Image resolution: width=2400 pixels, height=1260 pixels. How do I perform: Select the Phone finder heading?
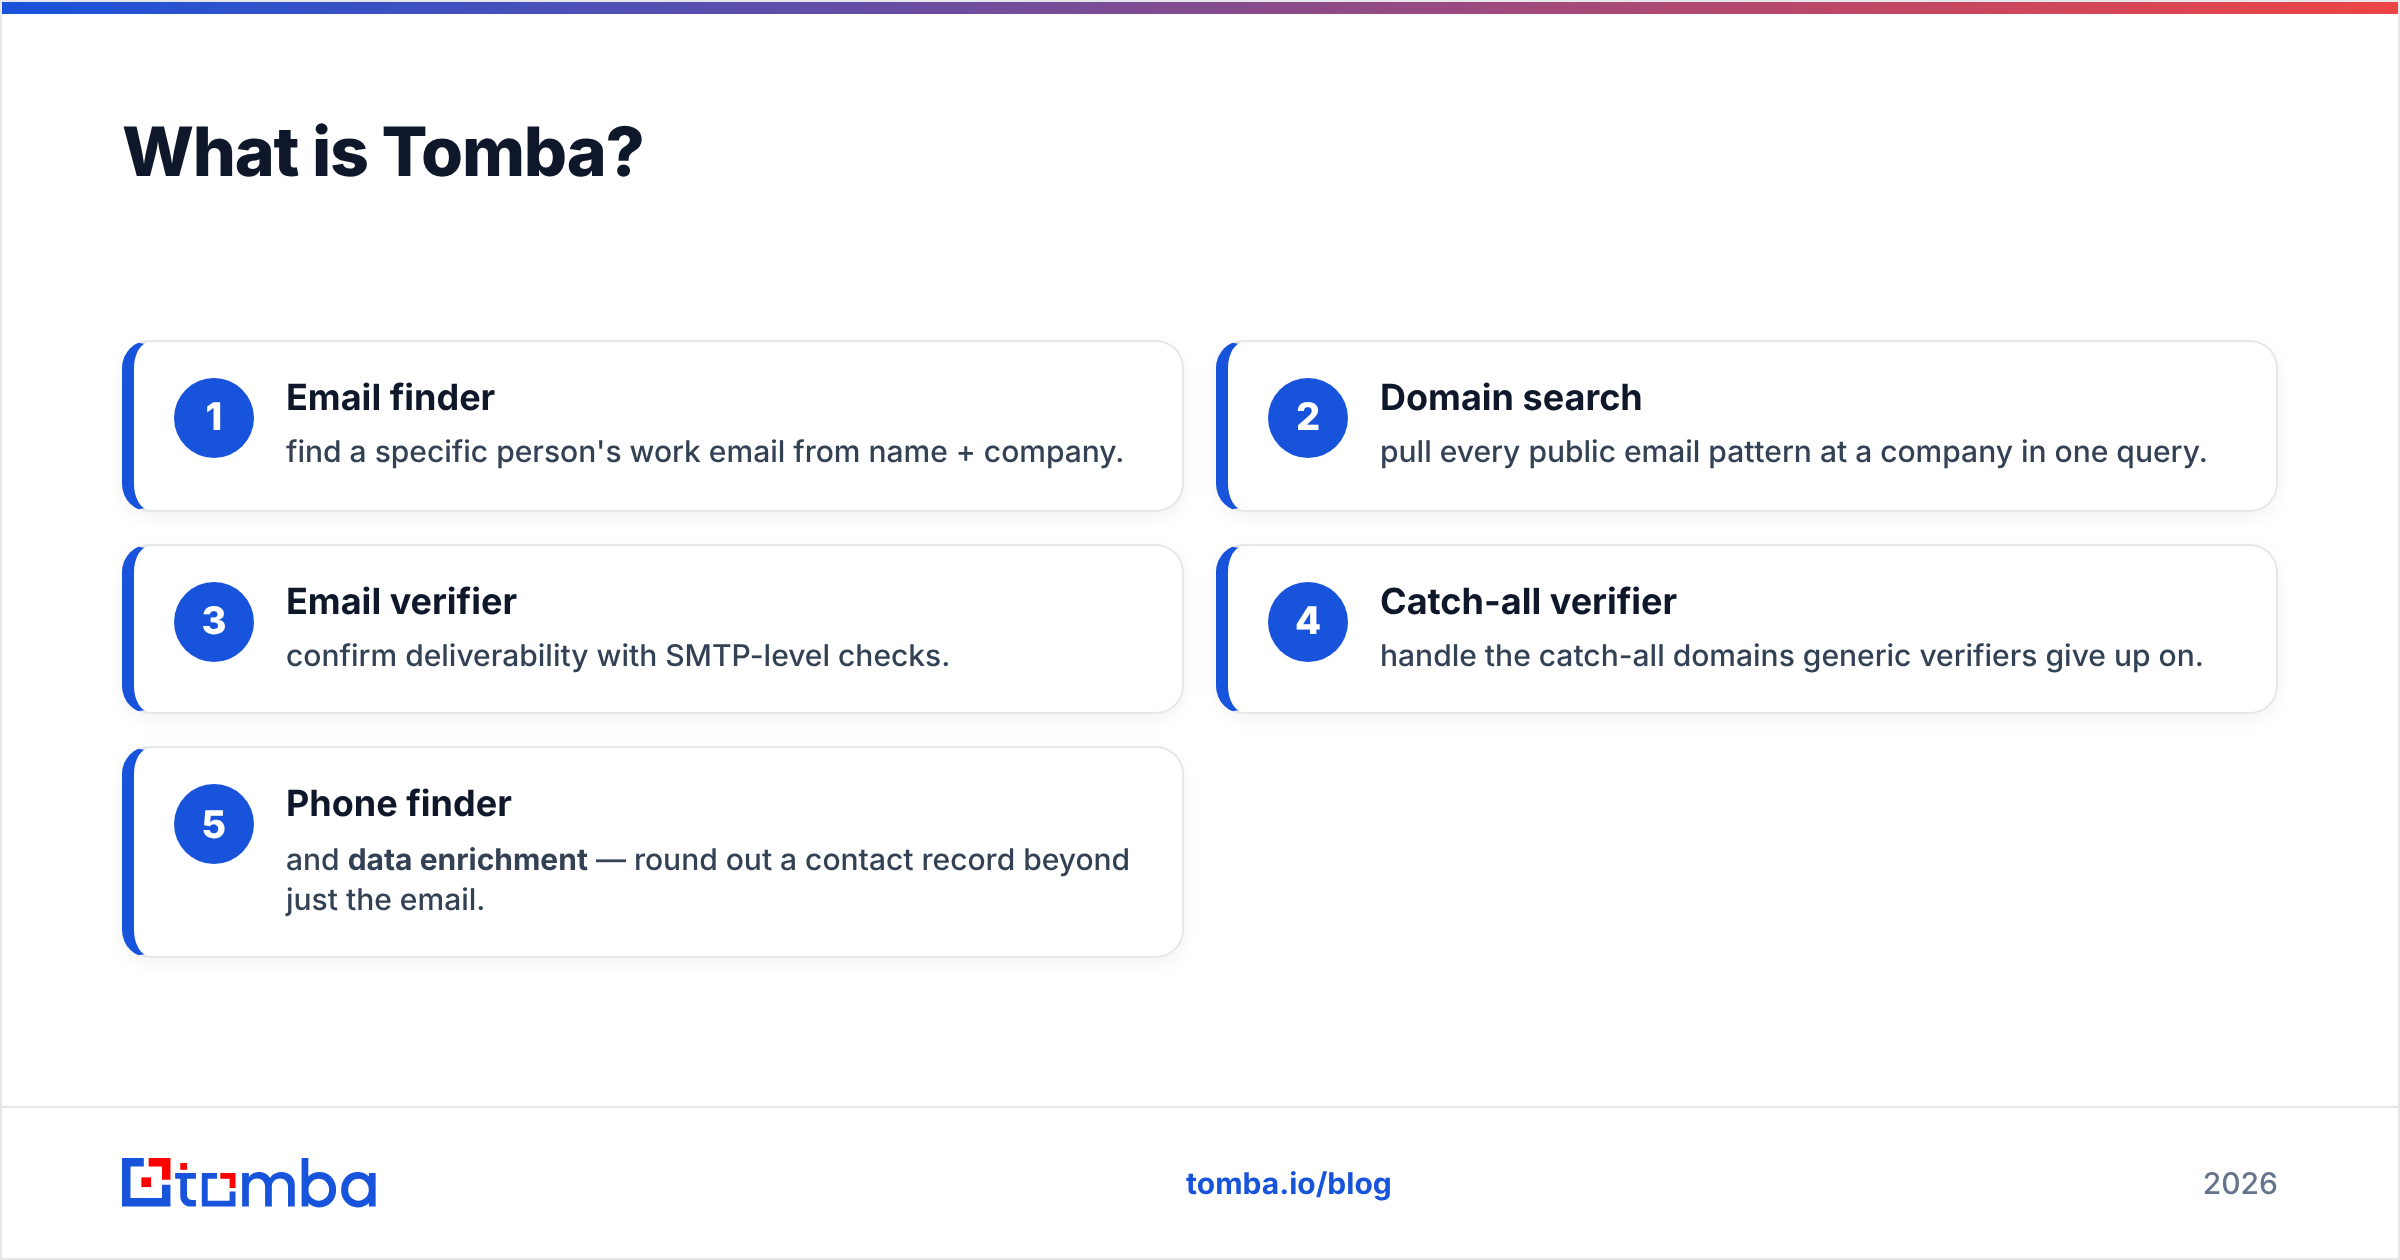coord(398,804)
